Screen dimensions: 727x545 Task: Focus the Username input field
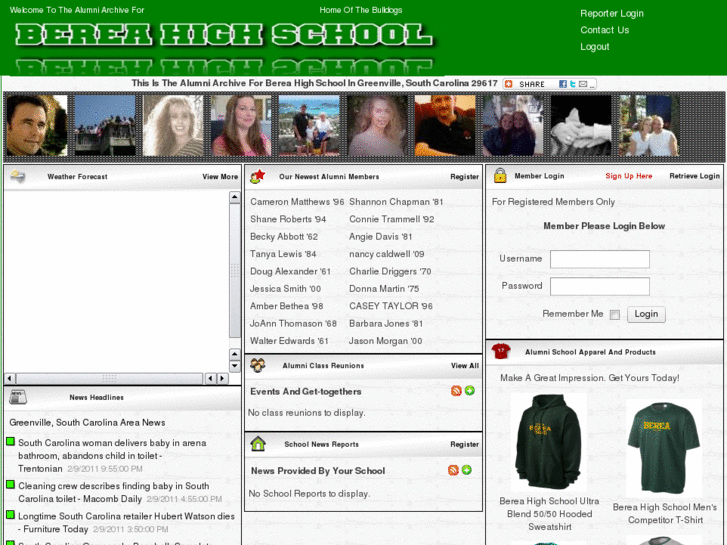click(x=599, y=259)
